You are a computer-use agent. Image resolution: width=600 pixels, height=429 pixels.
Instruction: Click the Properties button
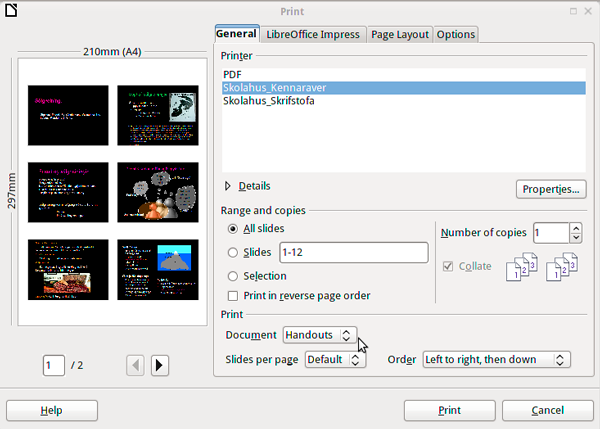tap(551, 189)
